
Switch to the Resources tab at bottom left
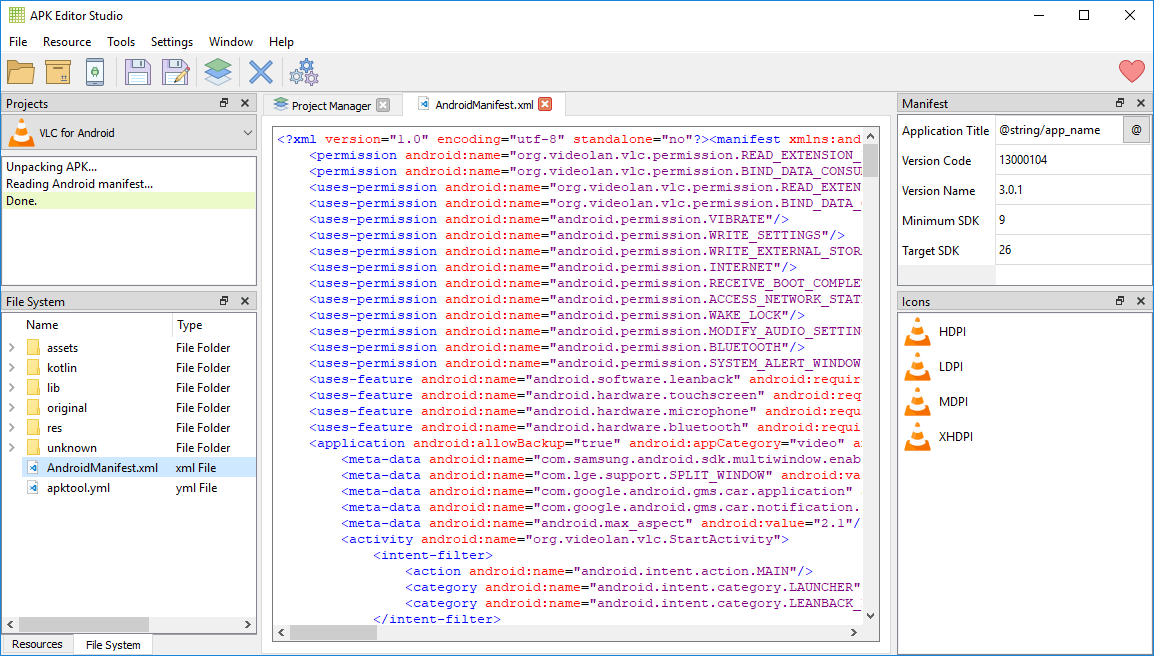point(37,645)
